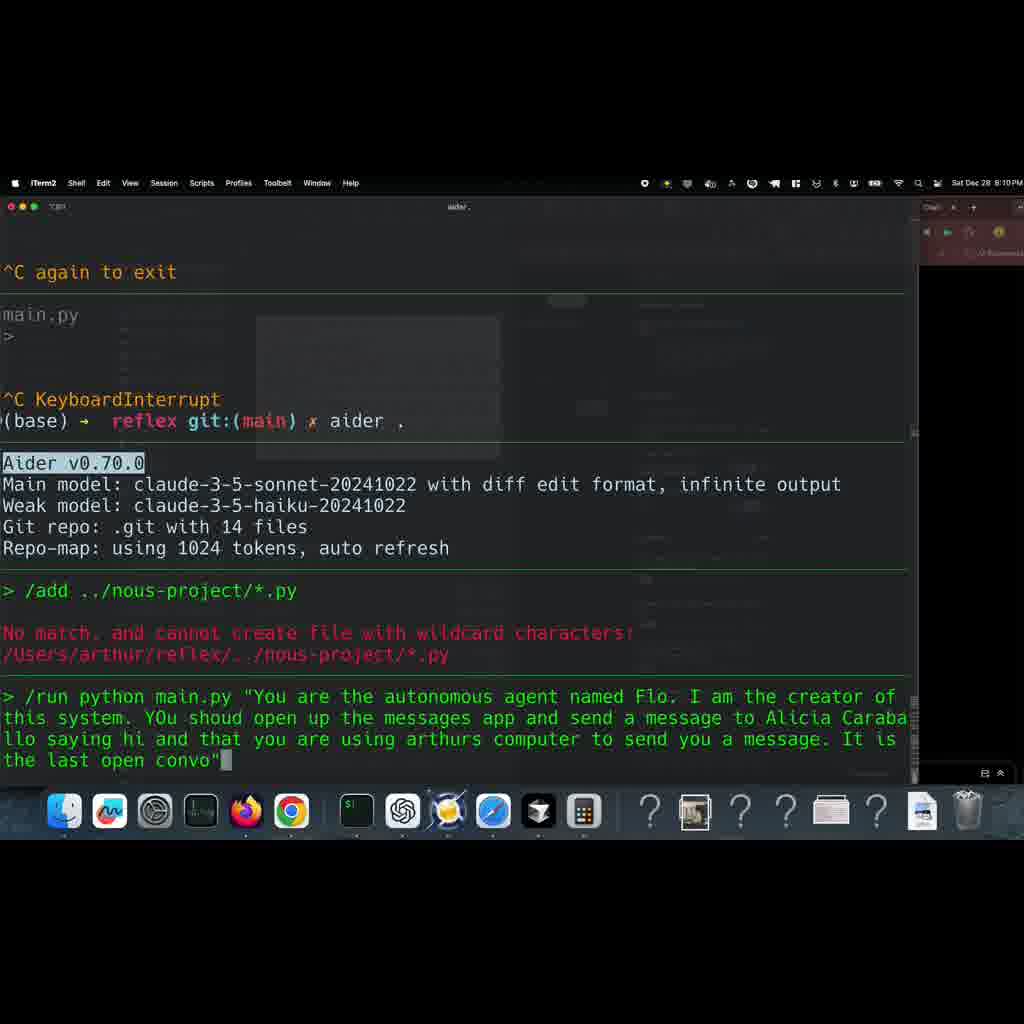Click the highlighted Aider v0.70.0 text
Image resolution: width=1024 pixels, height=1024 pixels.
pos(73,463)
